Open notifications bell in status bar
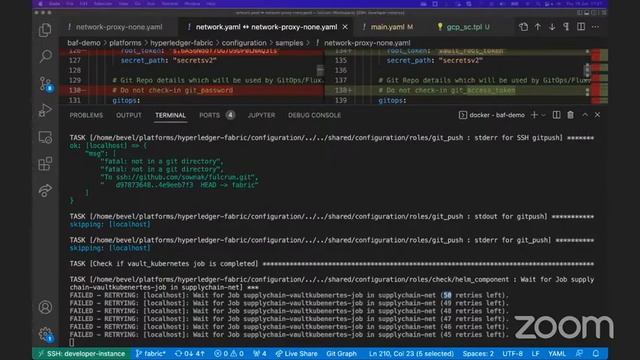640x360 pixels. click(596, 353)
